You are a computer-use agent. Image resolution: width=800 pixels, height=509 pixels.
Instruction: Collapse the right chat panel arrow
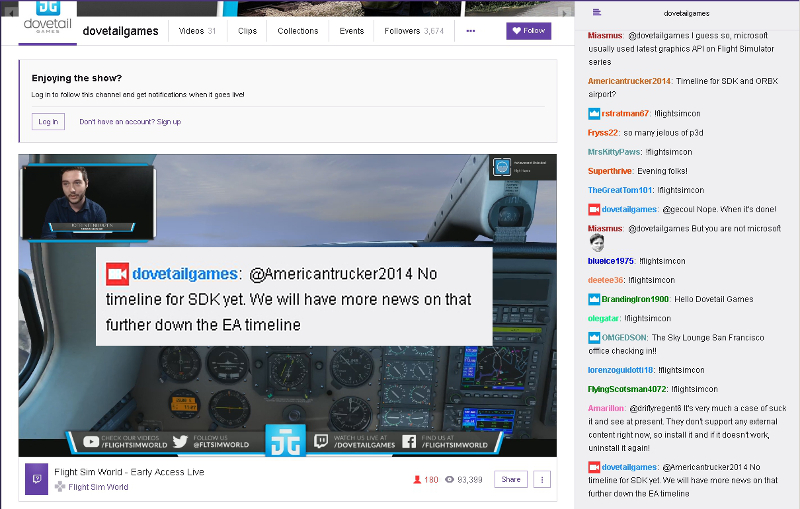pos(564,13)
